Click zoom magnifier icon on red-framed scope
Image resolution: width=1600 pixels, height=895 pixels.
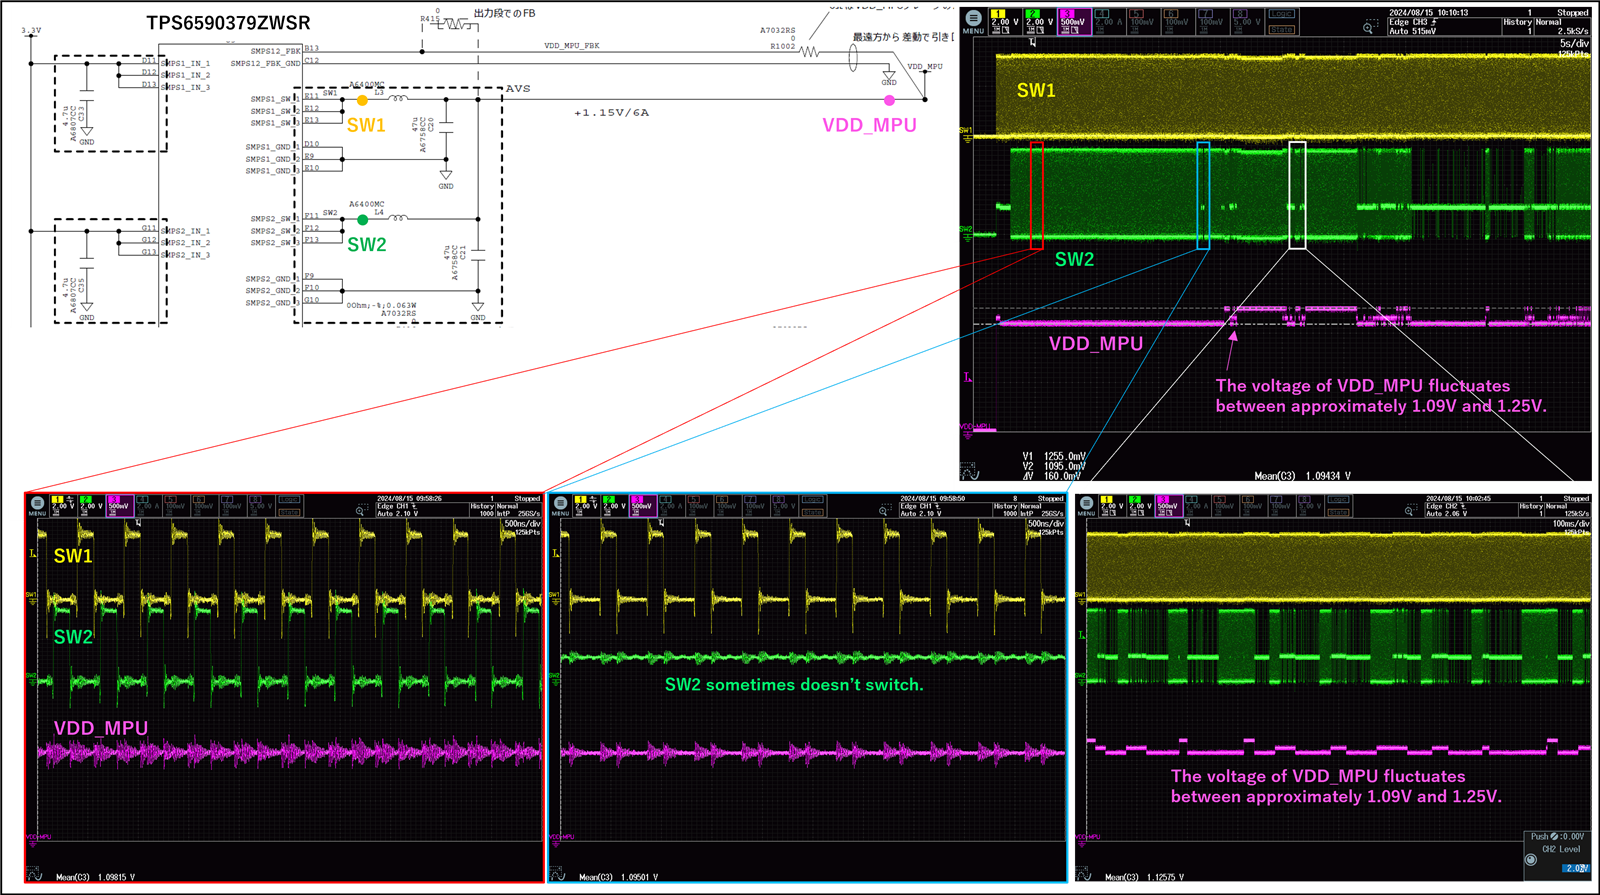(x=362, y=509)
